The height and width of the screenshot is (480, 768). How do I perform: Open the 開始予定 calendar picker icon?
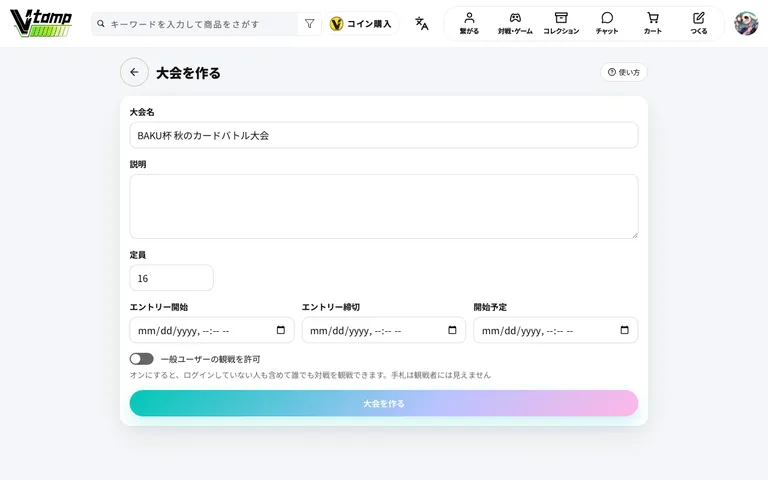[x=624, y=330]
